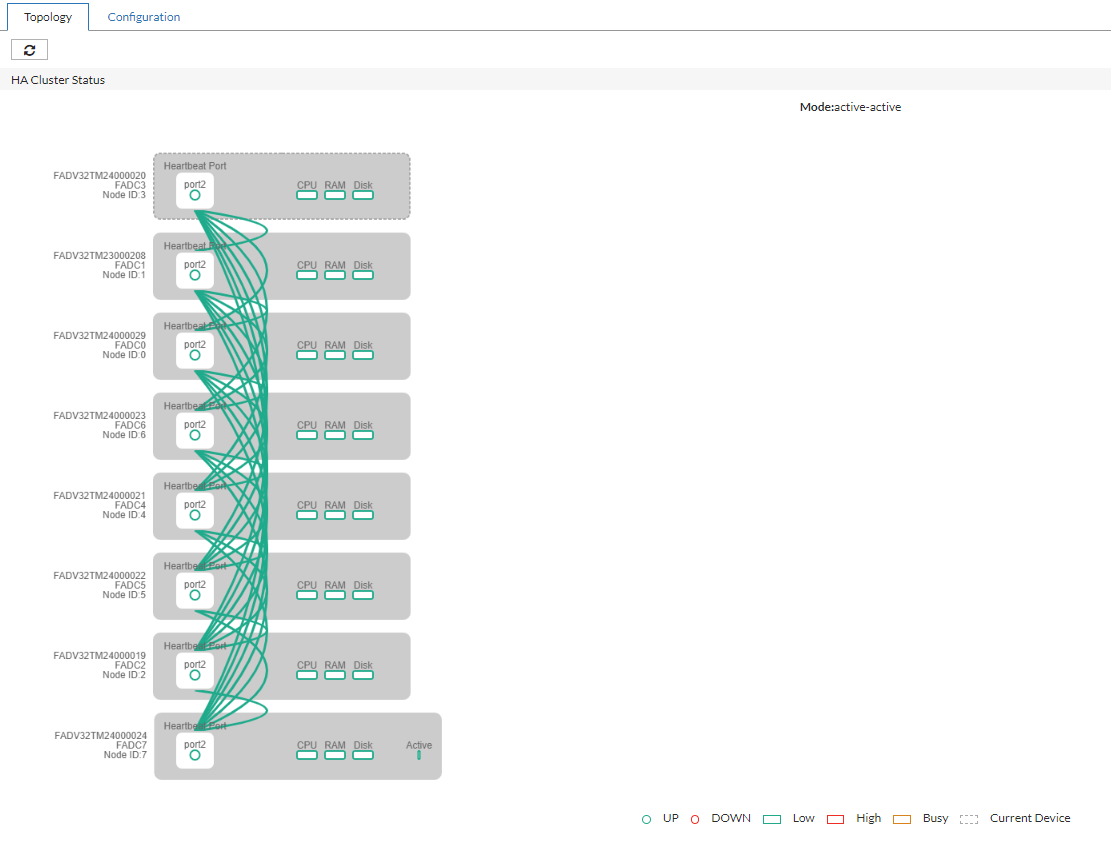This screenshot has width=1111, height=847.
Task: Click Disk usage bar of FADC3
Action: point(363,196)
